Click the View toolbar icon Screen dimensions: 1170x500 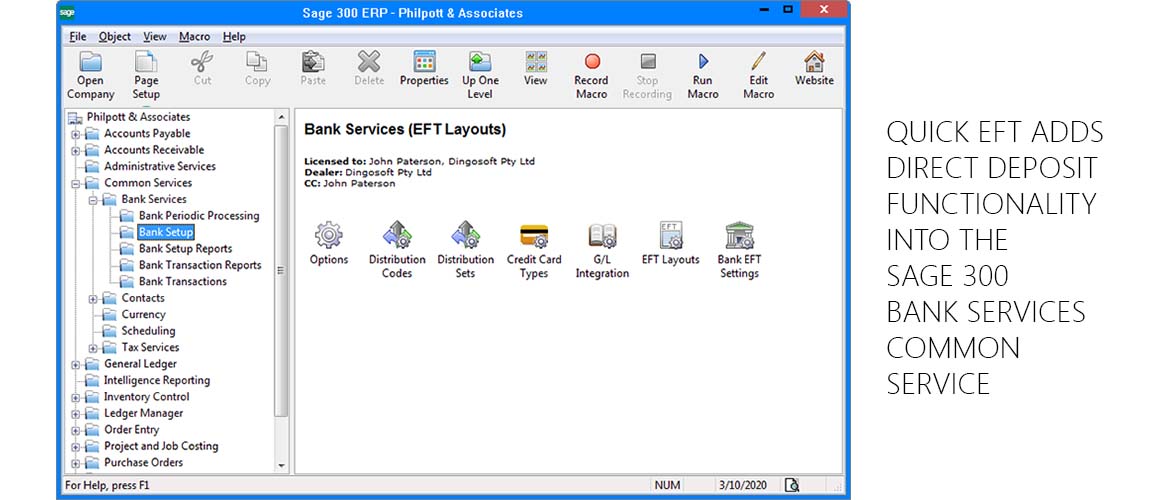coord(536,69)
